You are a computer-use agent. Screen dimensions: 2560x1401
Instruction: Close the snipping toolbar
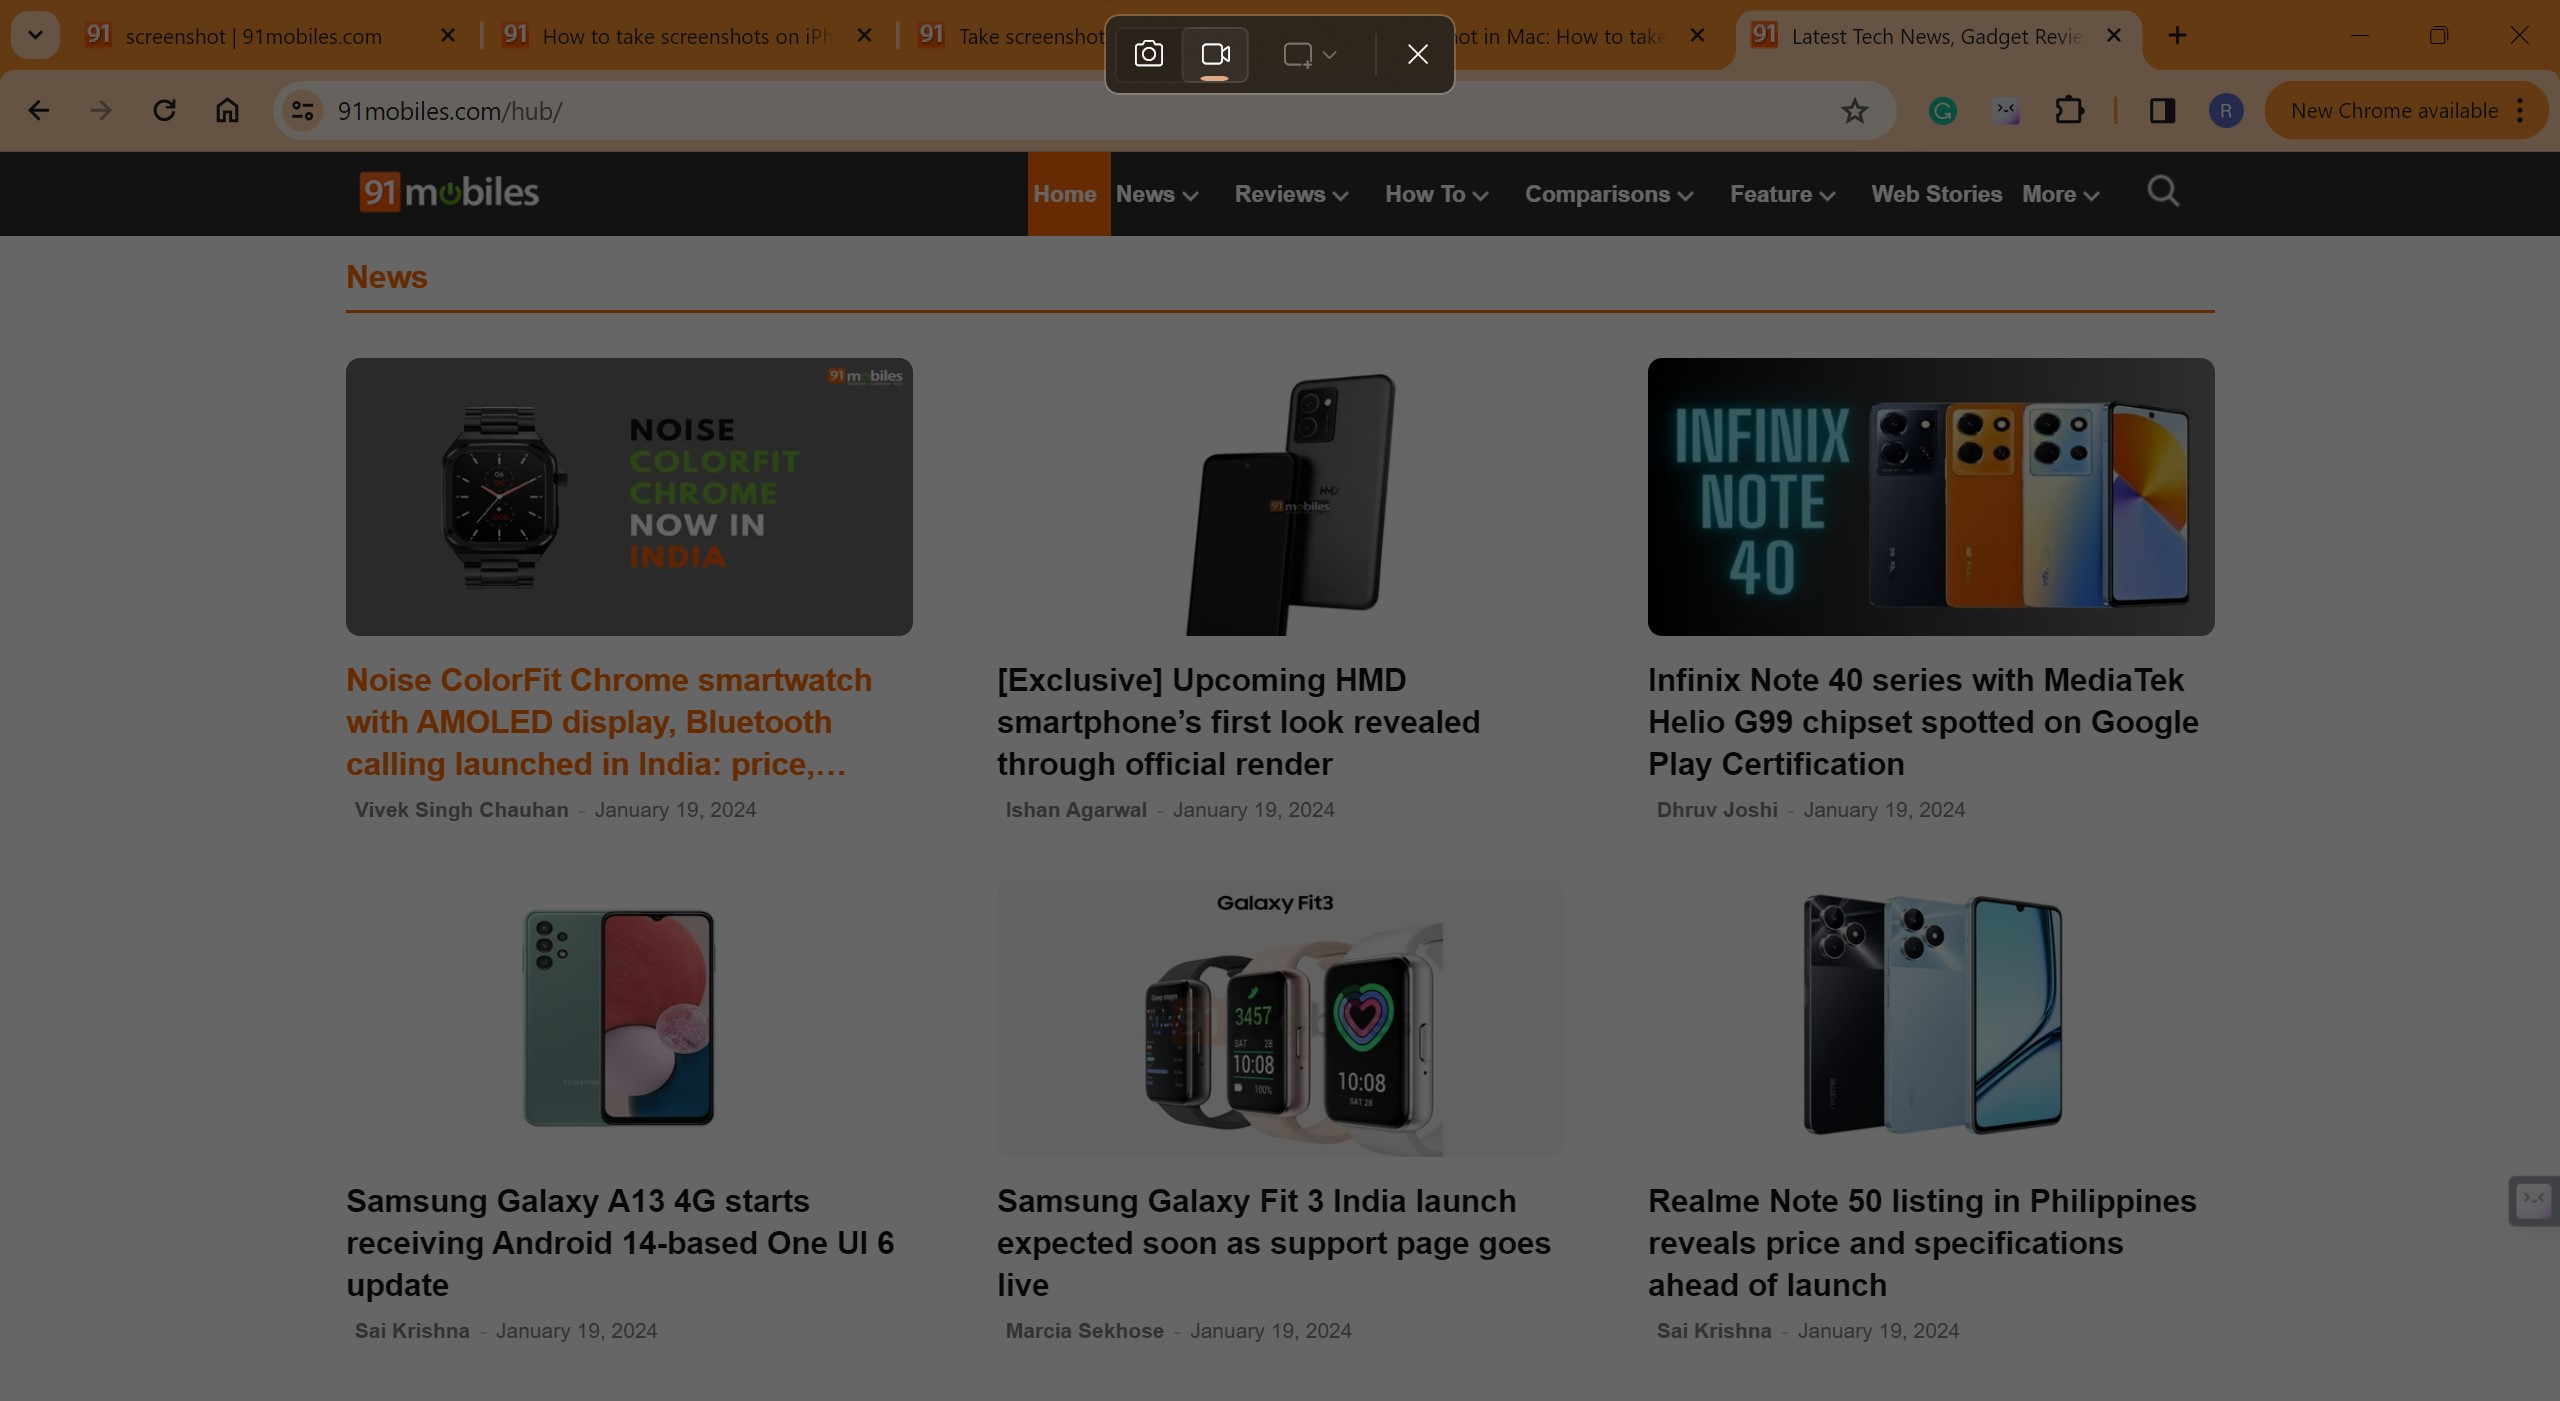1417,54
